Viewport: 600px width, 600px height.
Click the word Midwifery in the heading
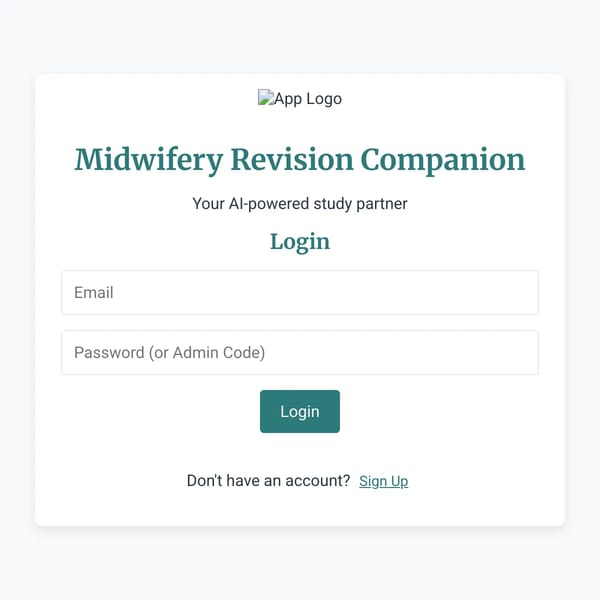(149, 160)
